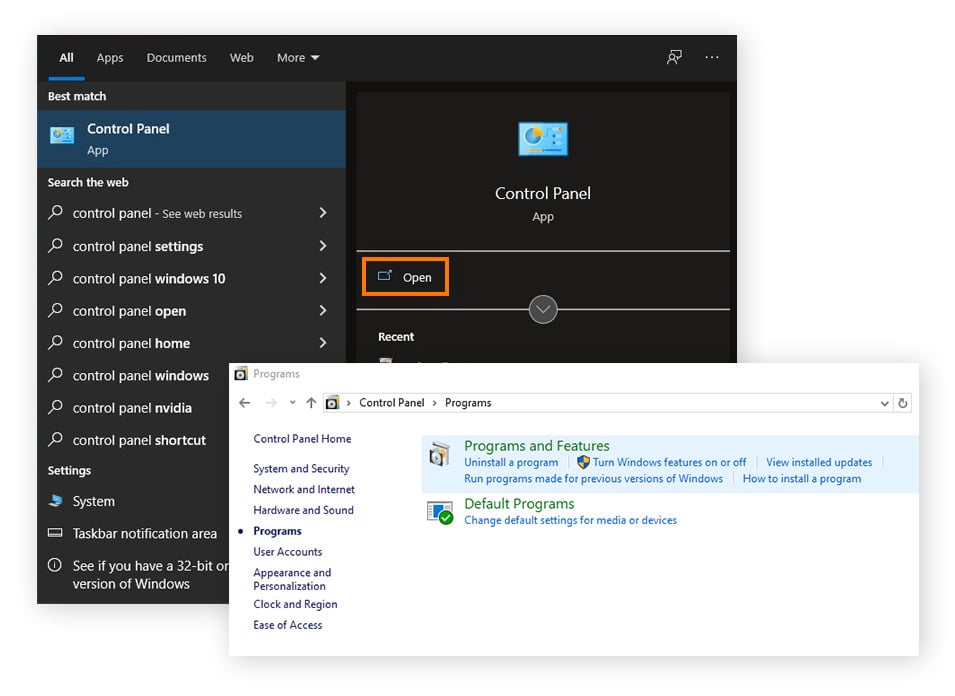Click the Uninstall a program link
Screen dimensions: 955x696
coord(511,462)
